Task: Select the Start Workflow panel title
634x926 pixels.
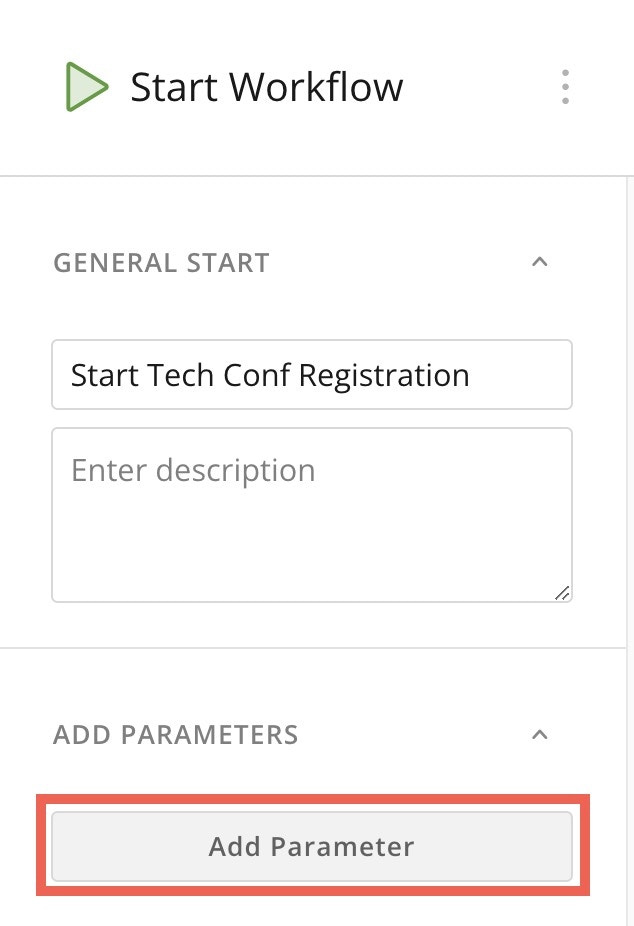Action: (x=266, y=87)
